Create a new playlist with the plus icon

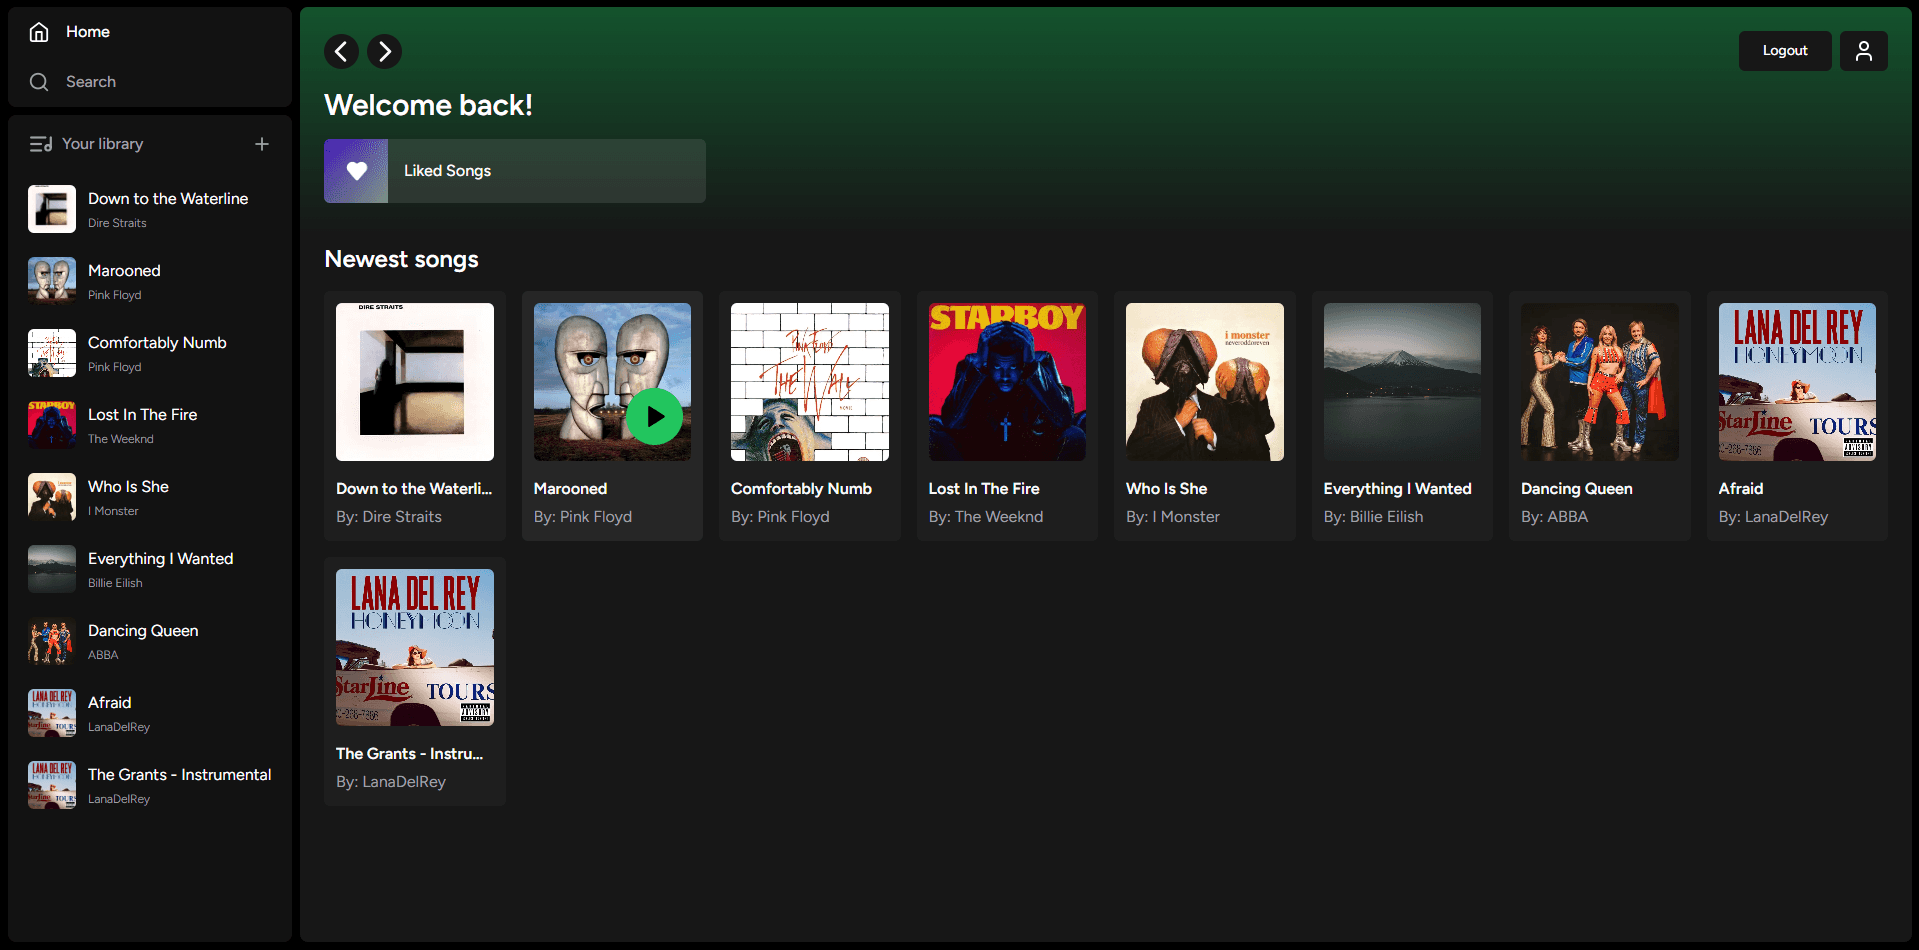(261, 143)
